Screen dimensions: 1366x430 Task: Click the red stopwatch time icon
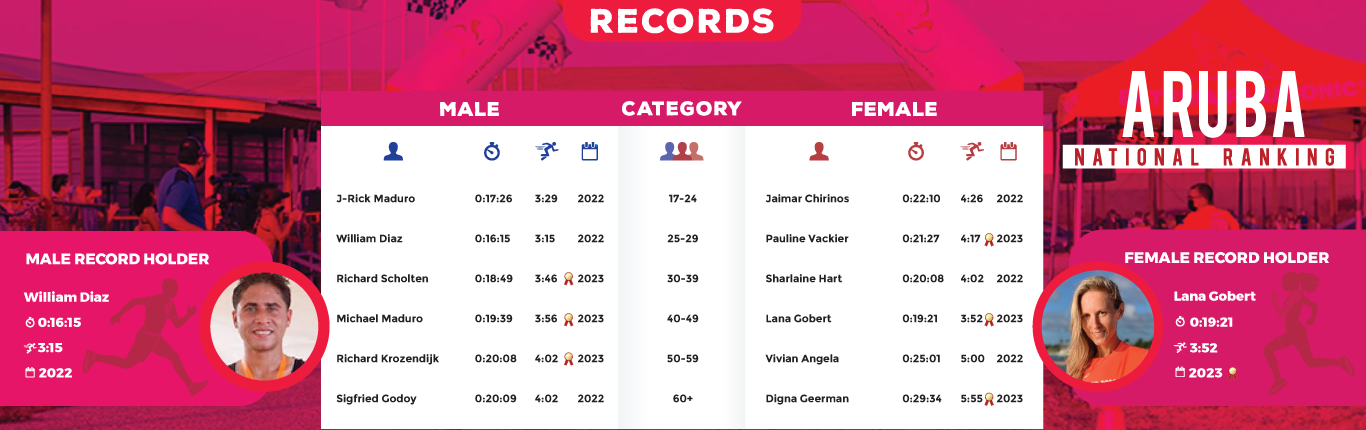coord(916,151)
